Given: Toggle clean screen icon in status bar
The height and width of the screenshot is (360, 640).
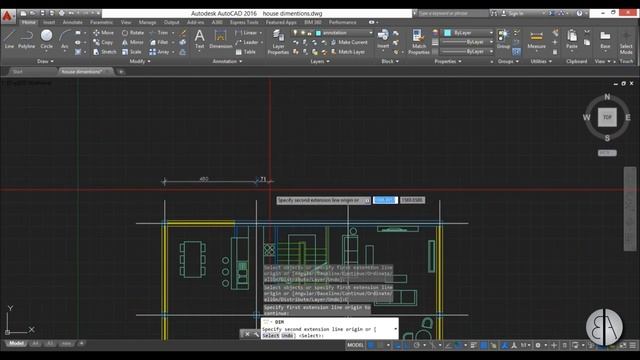Looking at the screenshot, I should [x=623, y=345].
